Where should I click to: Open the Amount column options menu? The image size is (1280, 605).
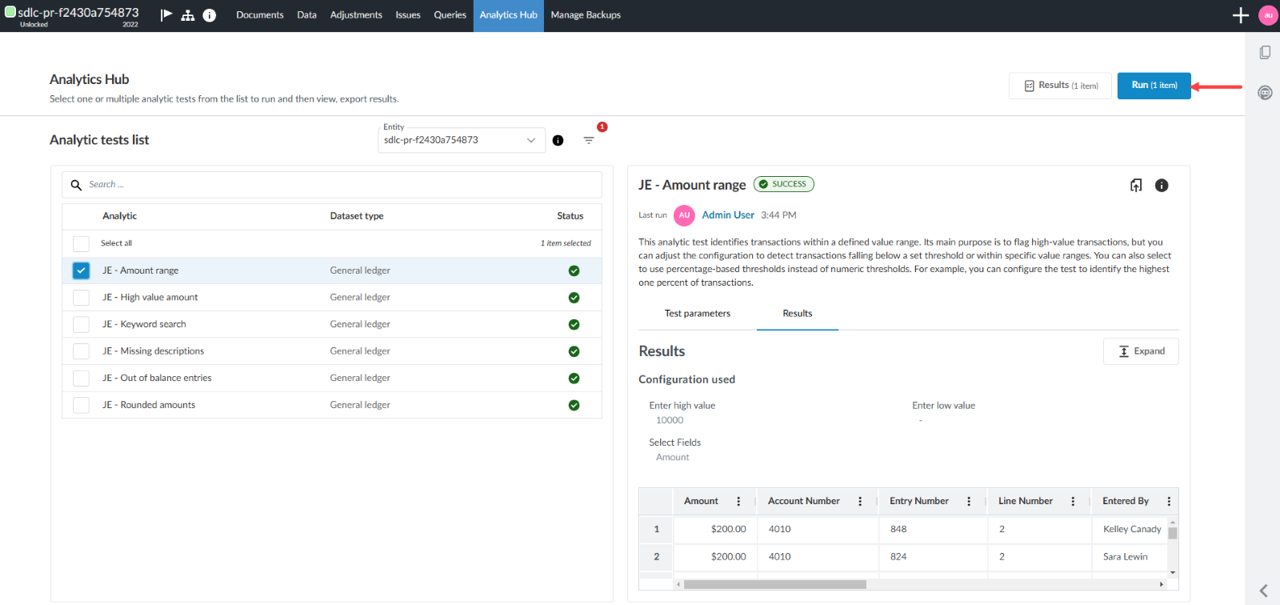pyautogui.click(x=739, y=501)
